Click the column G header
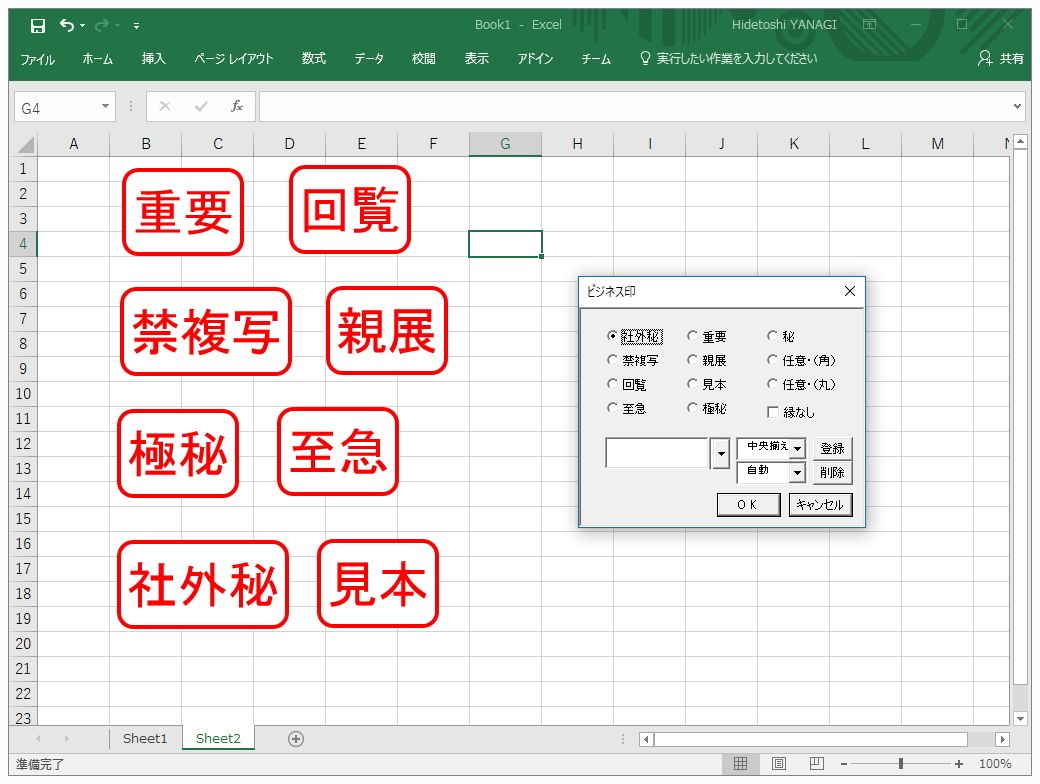Screen dimensions: 1040x784 [x=505, y=144]
